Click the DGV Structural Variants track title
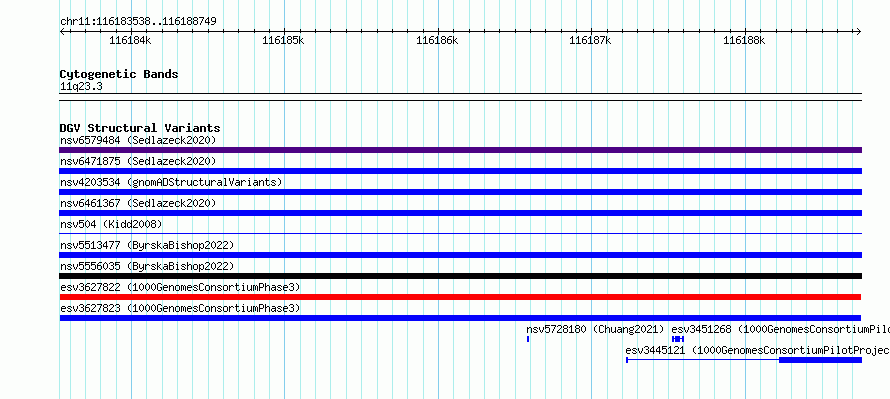 pyautogui.click(x=140, y=128)
